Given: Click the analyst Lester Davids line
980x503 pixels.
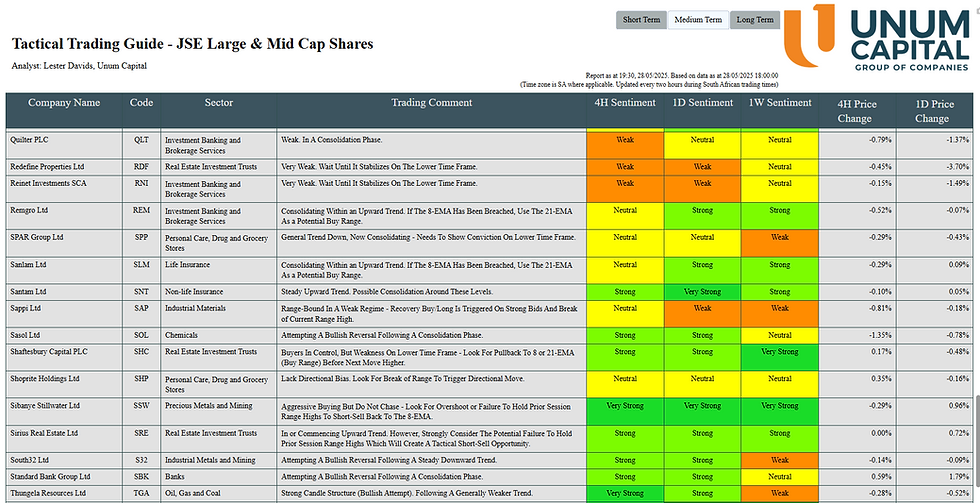Looking at the screenshot, I should coord(79,66).
